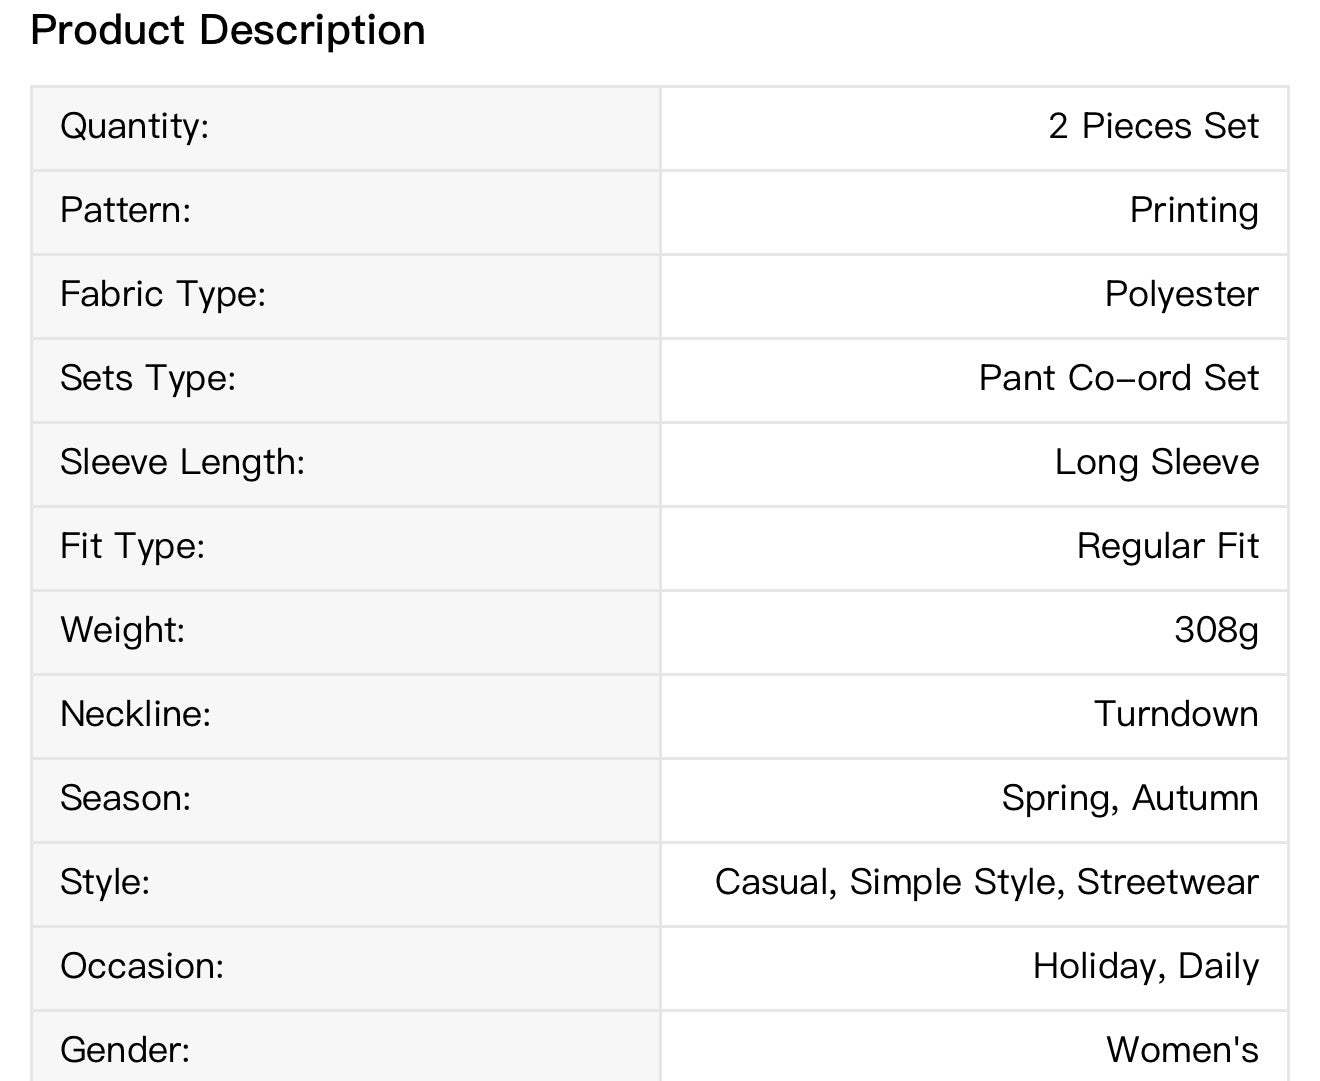The width and height of the screenshot is (1320, 1081).
Task: Click the Casual, Simple Style, Streetwear value
Action: [x=987, y=882]
